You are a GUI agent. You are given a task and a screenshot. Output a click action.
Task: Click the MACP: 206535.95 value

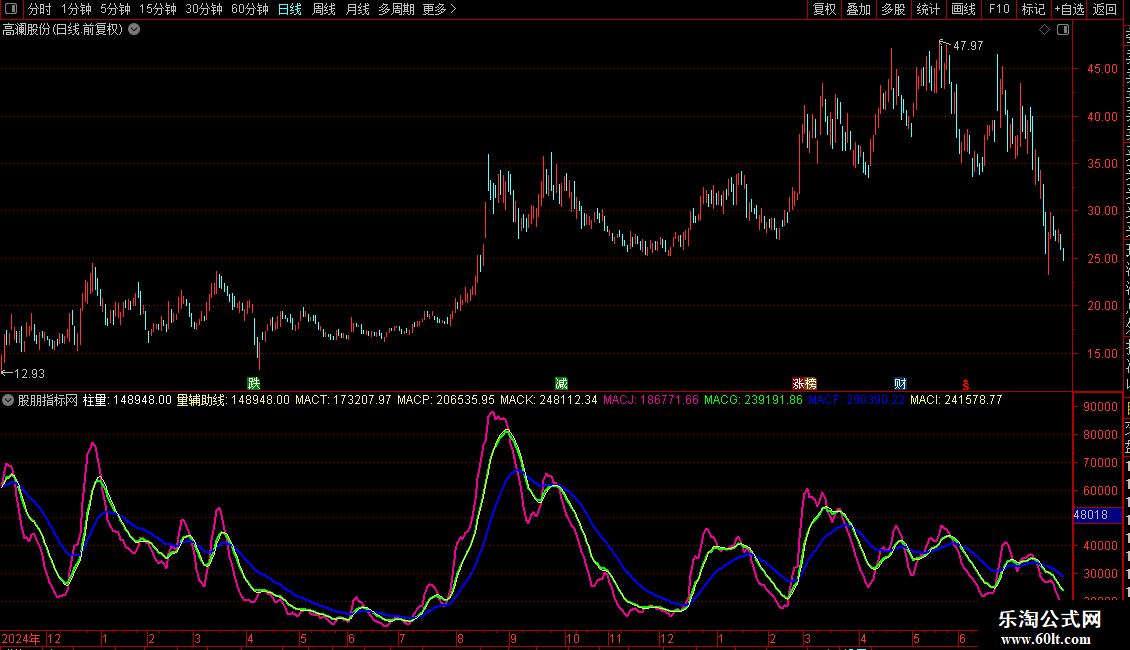click(x=446, y=400)
